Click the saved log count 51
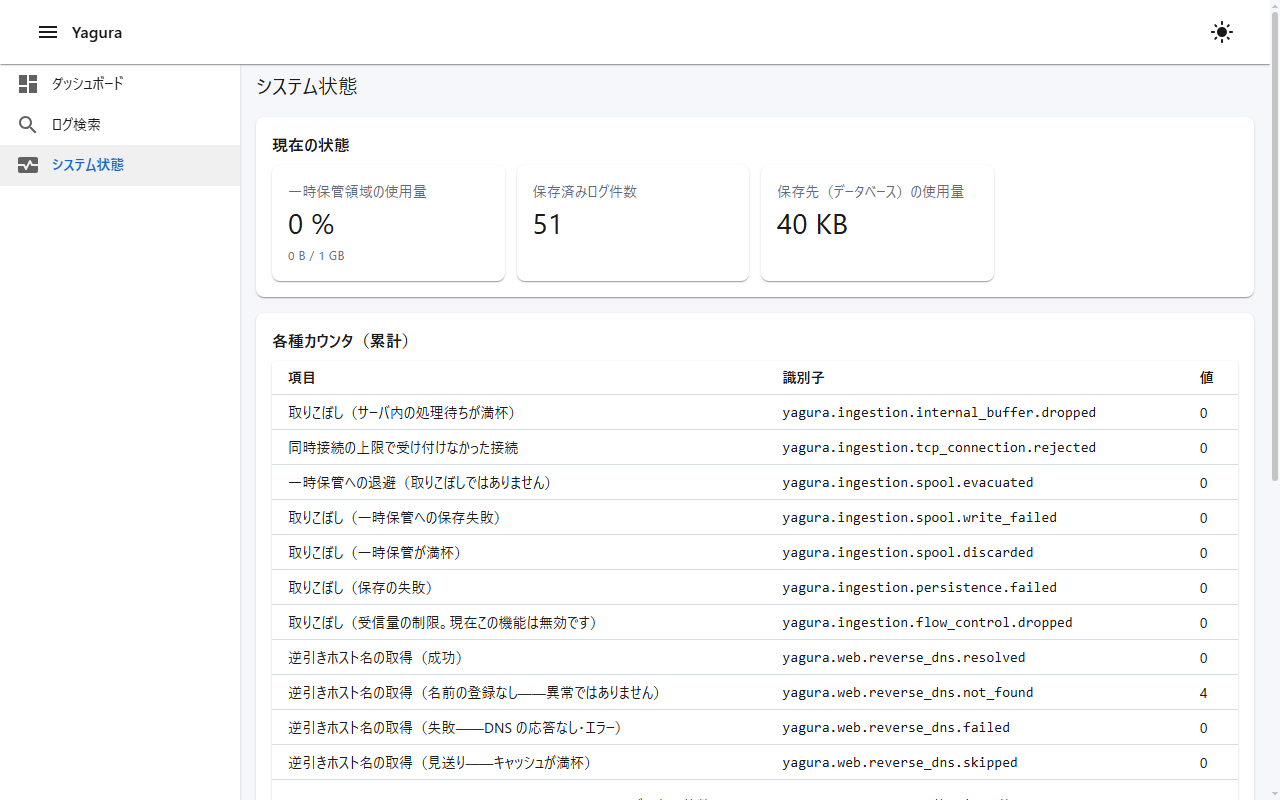The image size is (1280, 800). pos(548,225)
